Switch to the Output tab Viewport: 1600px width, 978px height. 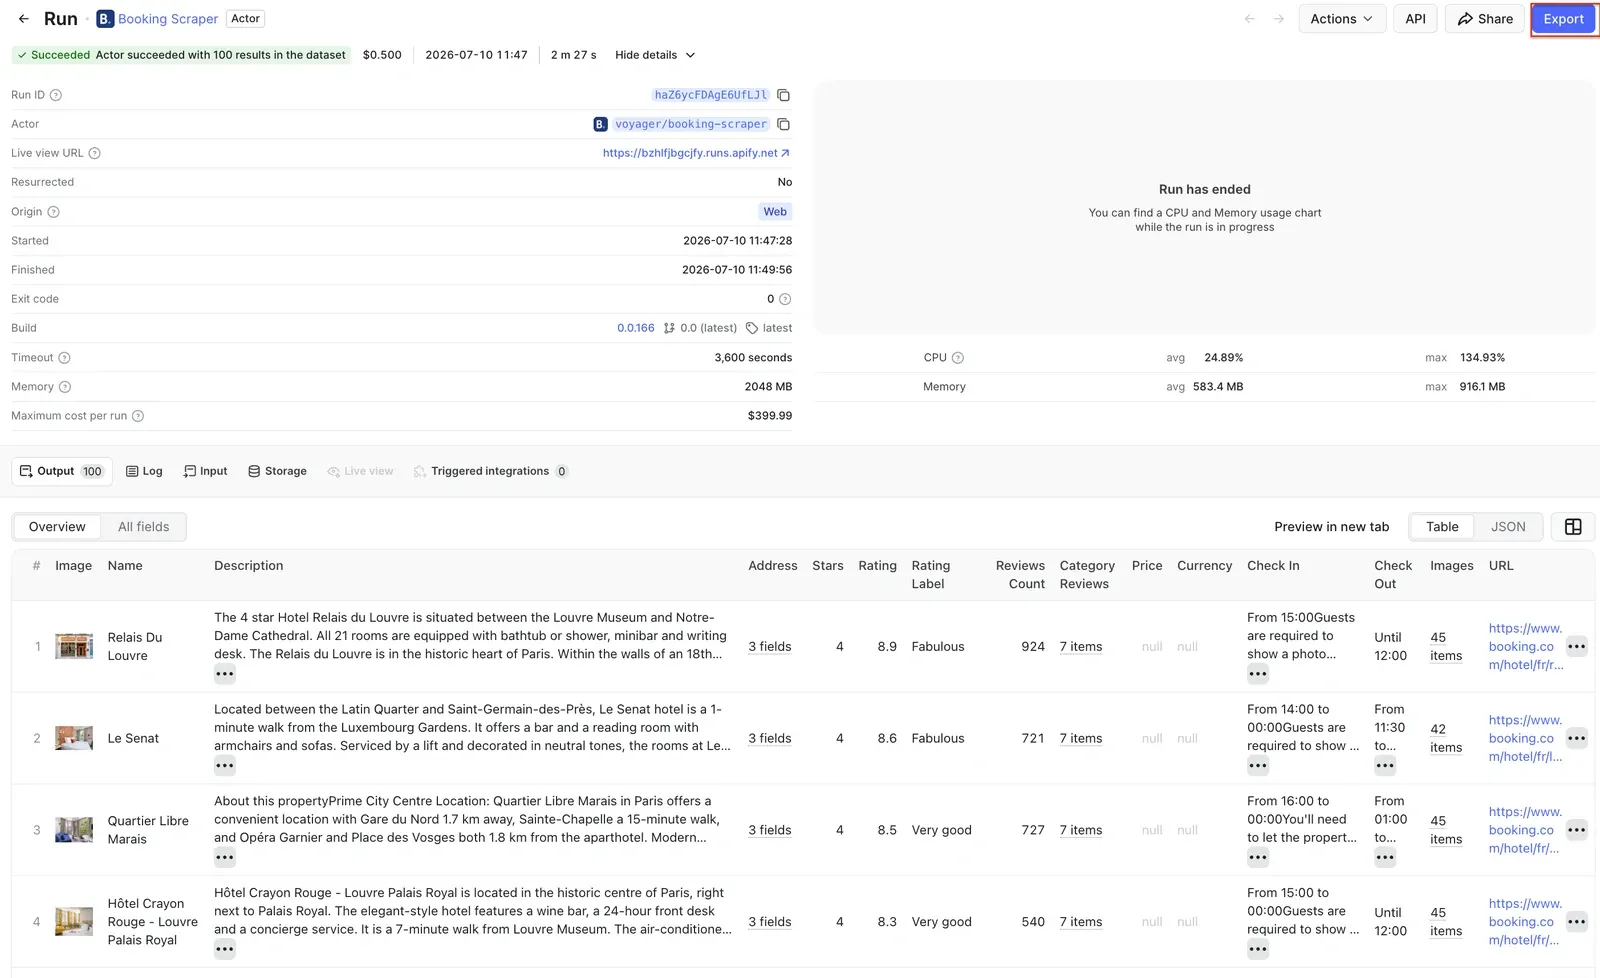tap(62, 471)
